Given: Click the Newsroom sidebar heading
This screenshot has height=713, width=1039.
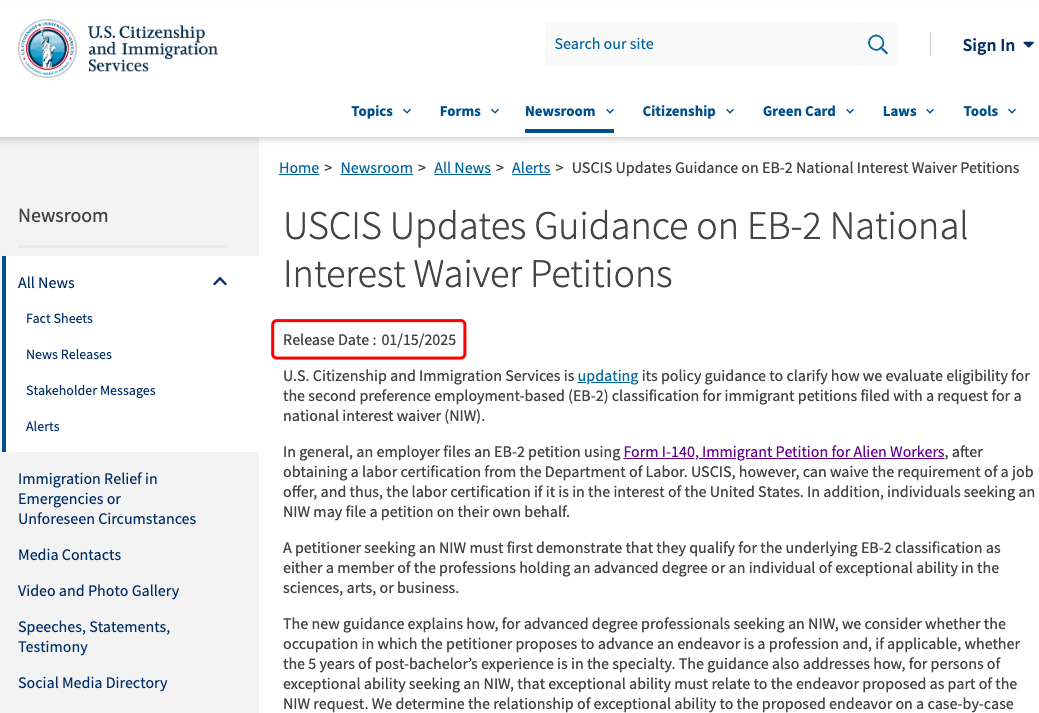Looking at the screenshot, I should pos(63,215).
